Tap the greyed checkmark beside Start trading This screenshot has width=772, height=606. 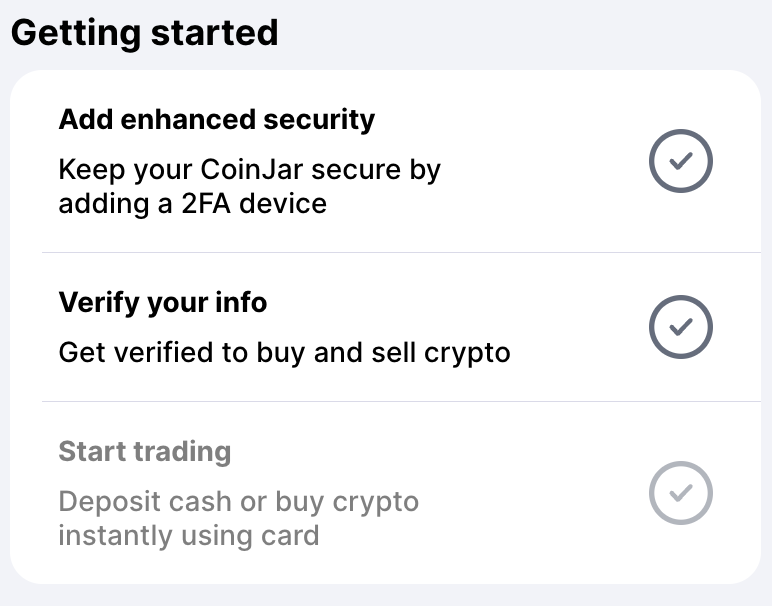pos(681,493)
